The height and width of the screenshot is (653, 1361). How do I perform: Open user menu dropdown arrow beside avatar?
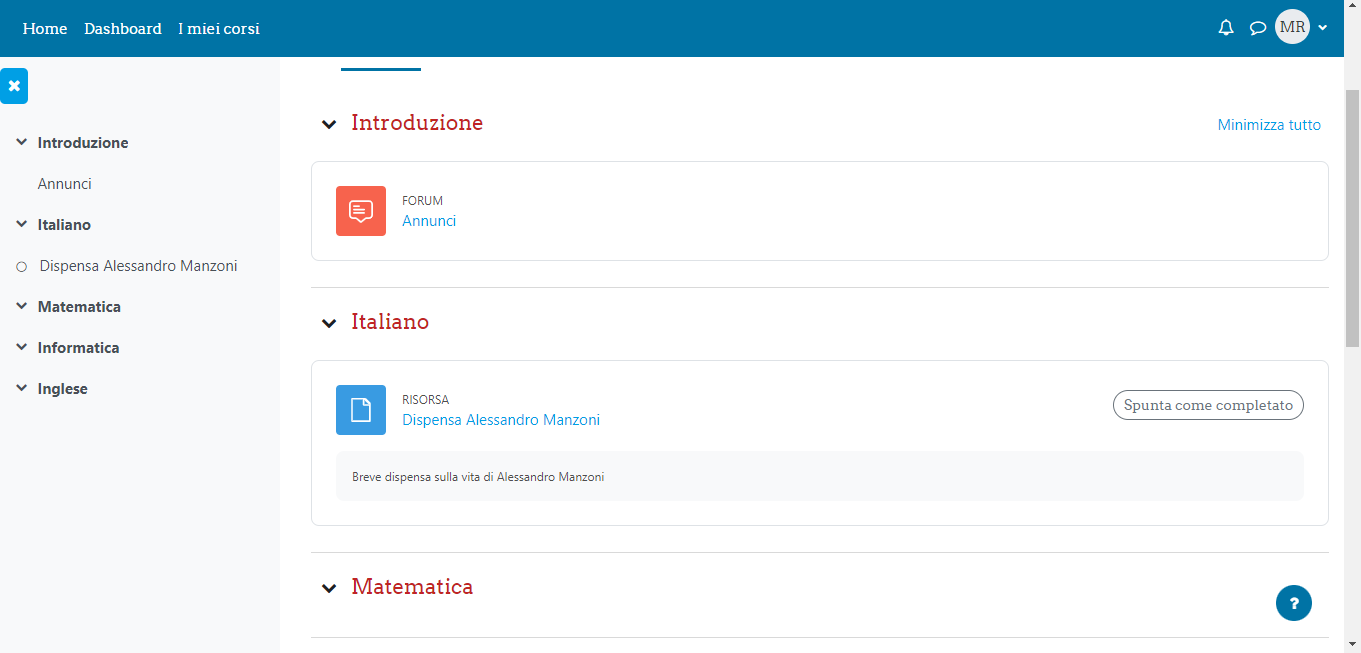click(1323, 28)
